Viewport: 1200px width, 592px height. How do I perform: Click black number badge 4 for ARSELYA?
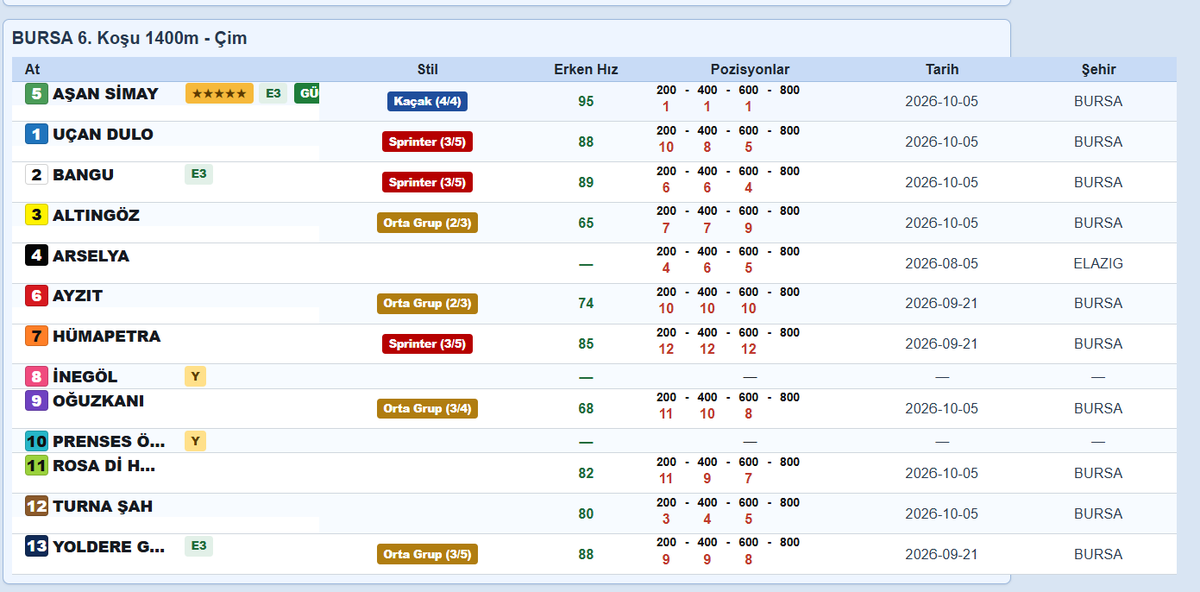tap(37, 255)
